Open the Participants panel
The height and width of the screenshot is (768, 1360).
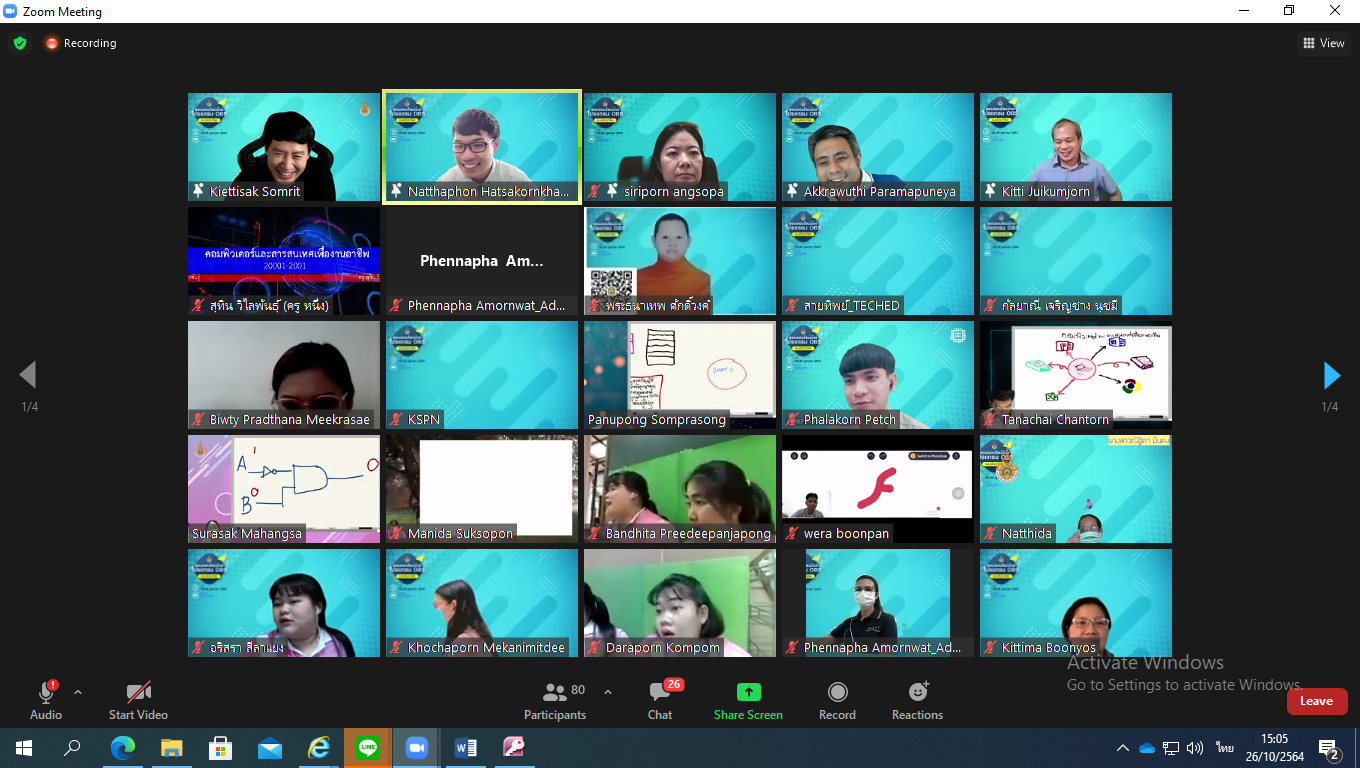pyautogui.click(x=555, y=701)
